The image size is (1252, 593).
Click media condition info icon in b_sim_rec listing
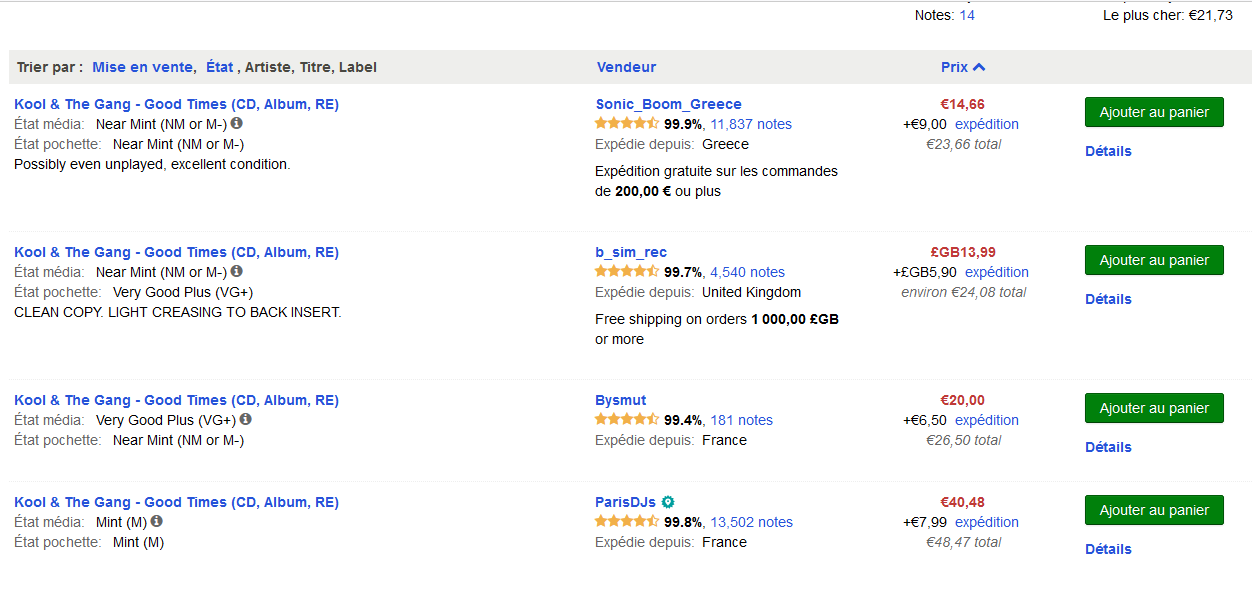pyautogui.click(x=237, y=272)
